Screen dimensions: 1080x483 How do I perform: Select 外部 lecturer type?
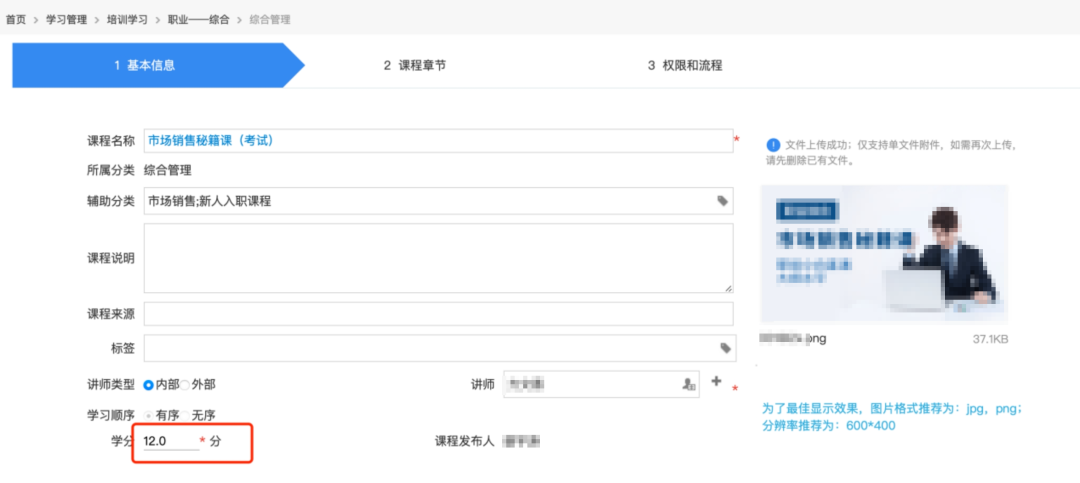coord(185,384)
